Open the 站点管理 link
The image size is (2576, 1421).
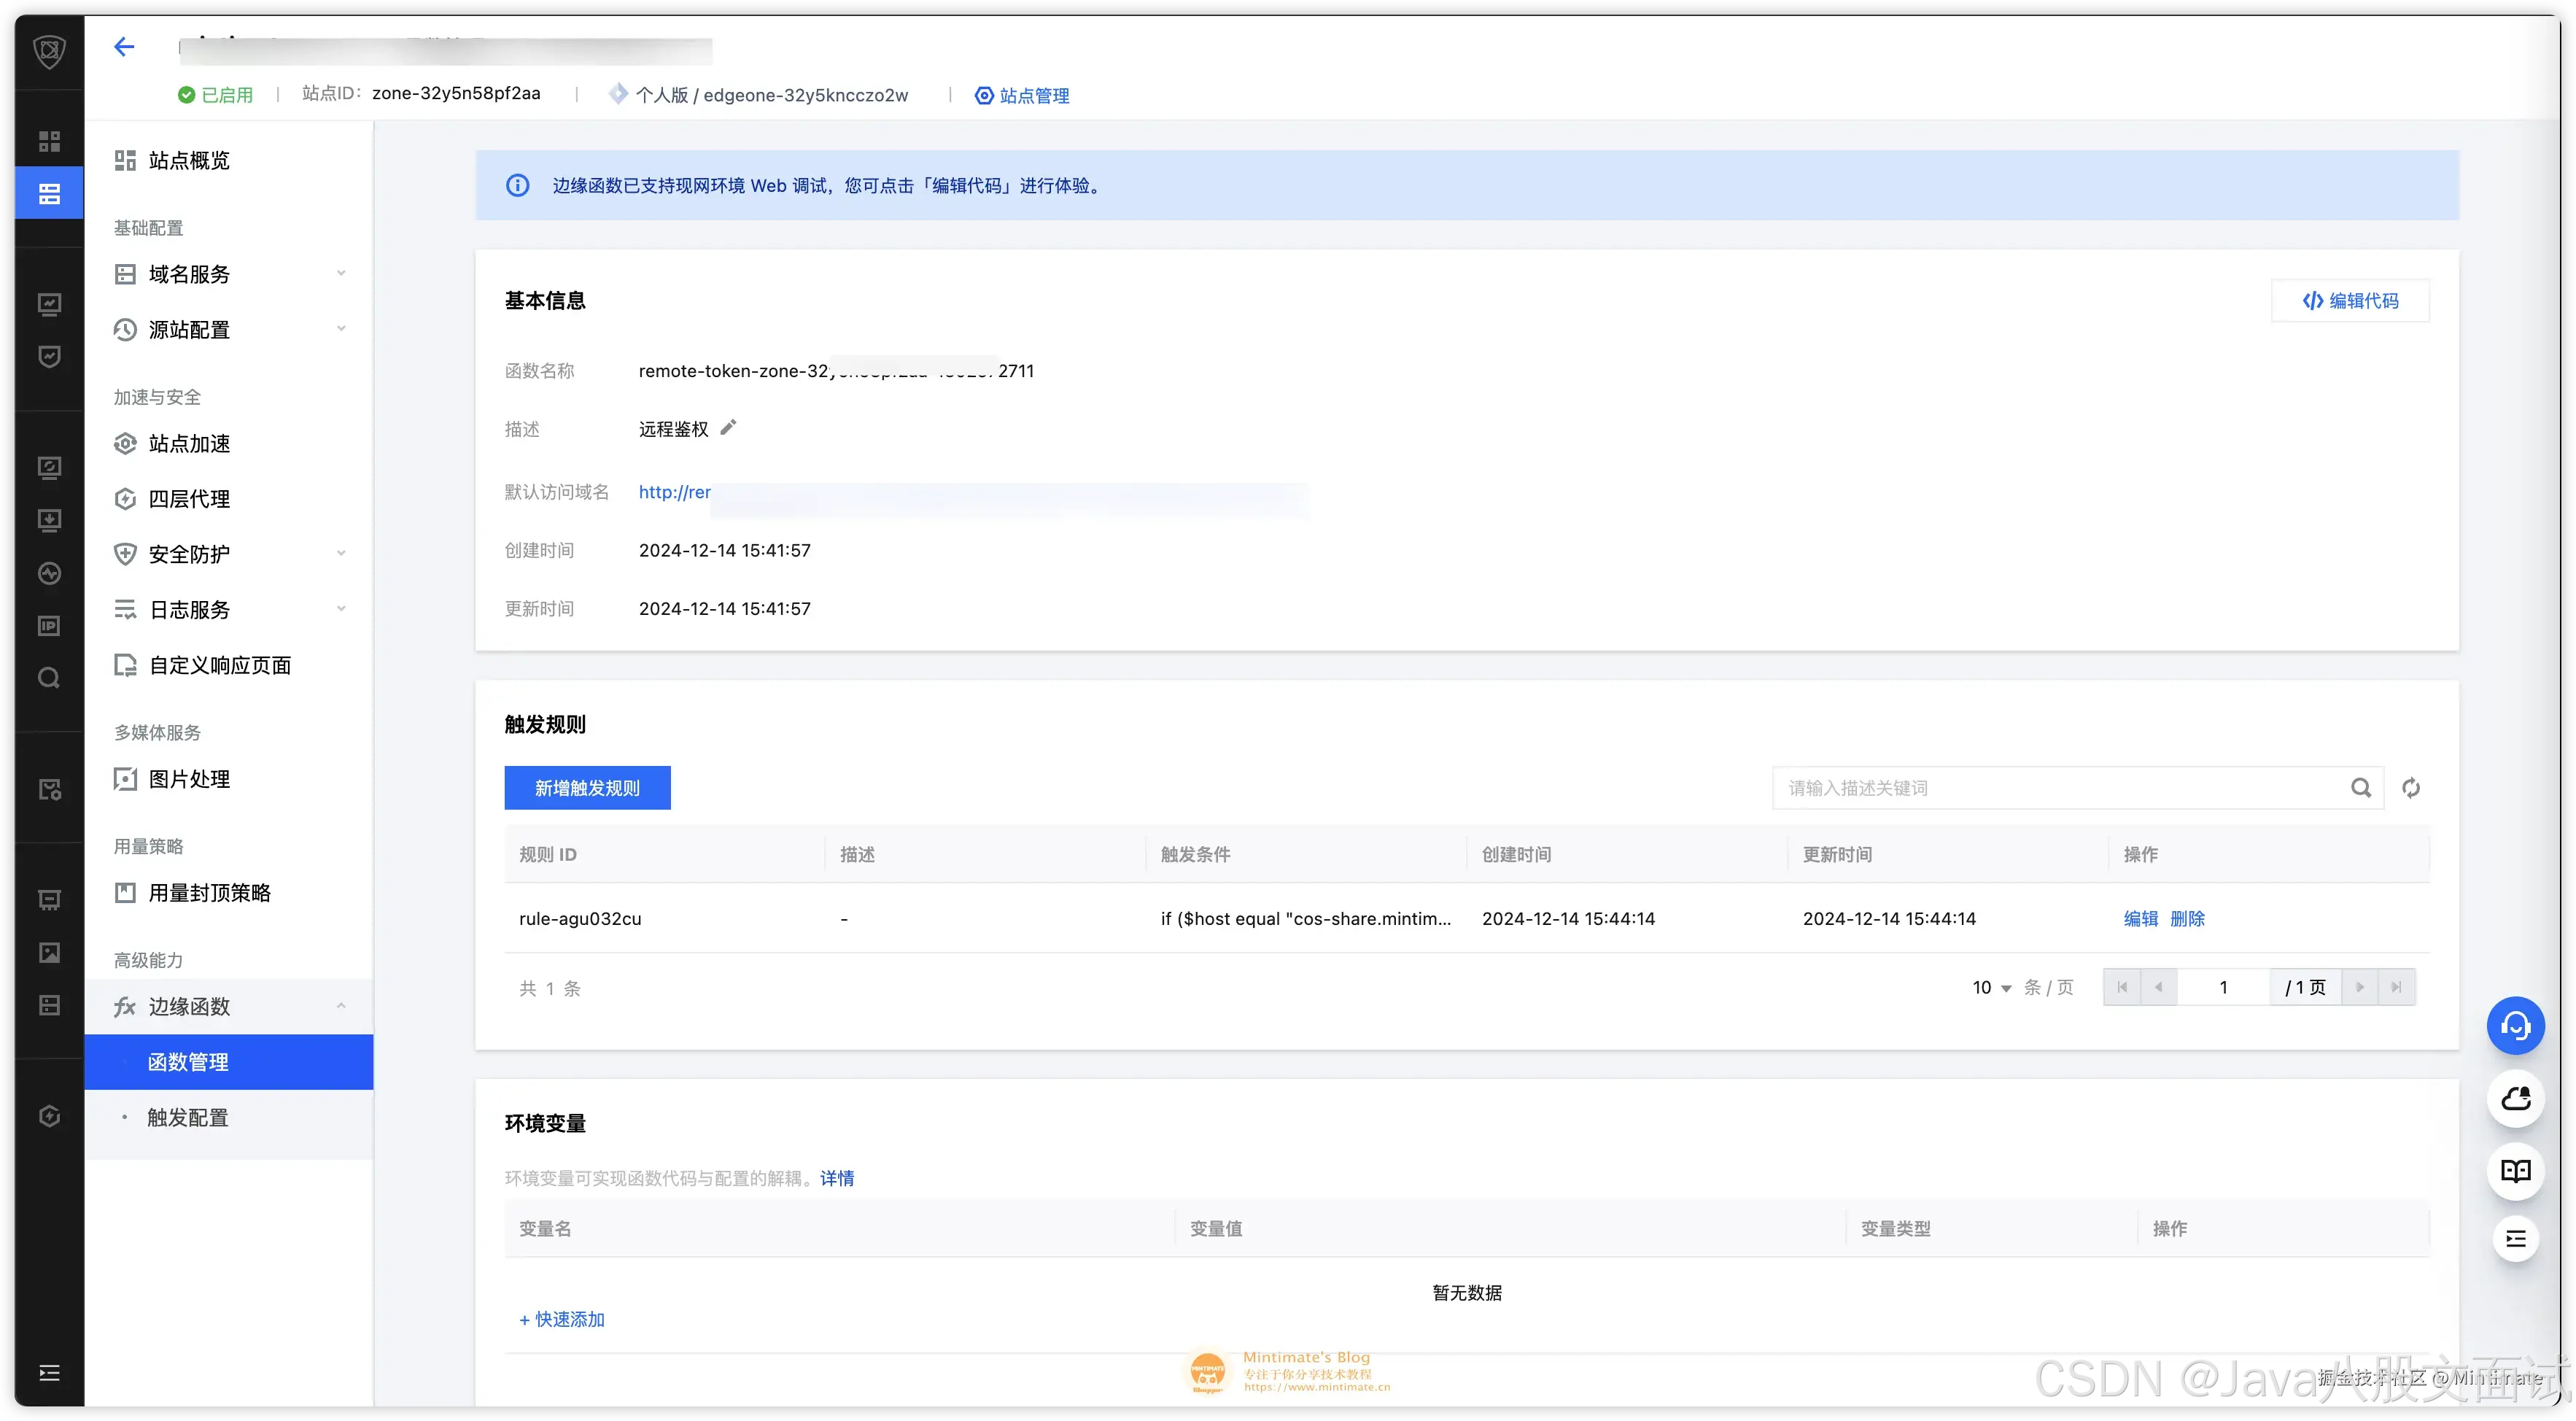pos(1022,96)
